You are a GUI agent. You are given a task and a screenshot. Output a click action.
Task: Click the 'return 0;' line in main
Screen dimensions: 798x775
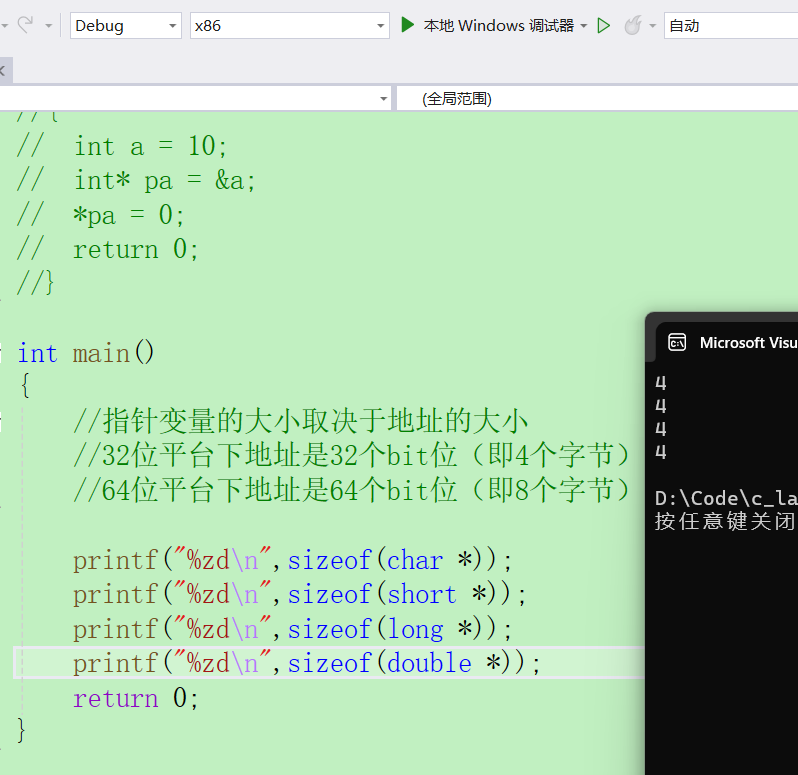coord(135,698)
